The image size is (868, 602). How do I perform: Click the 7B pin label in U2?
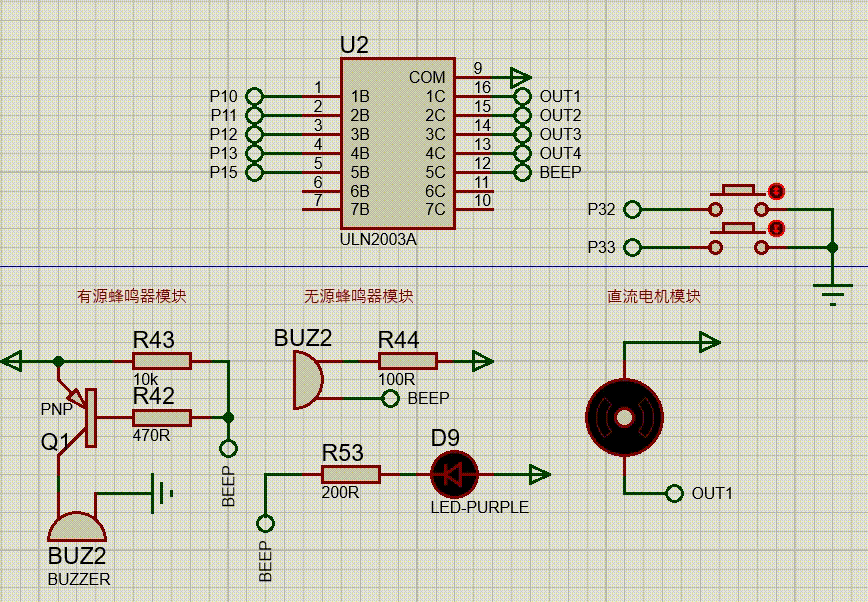click(360, 209)
